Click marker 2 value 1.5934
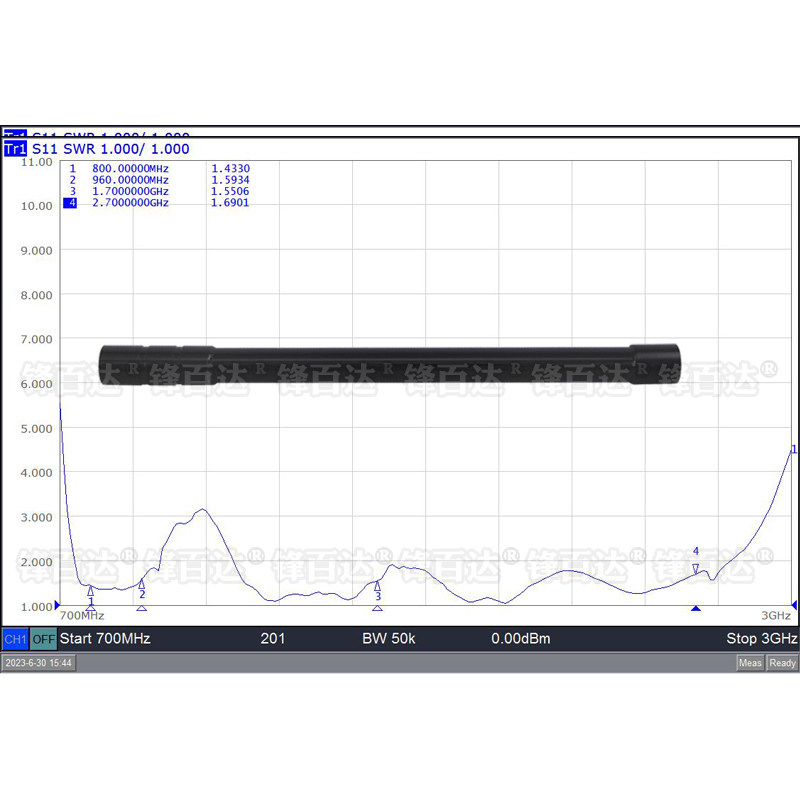The image size is (800, 800). pos(231,180)
